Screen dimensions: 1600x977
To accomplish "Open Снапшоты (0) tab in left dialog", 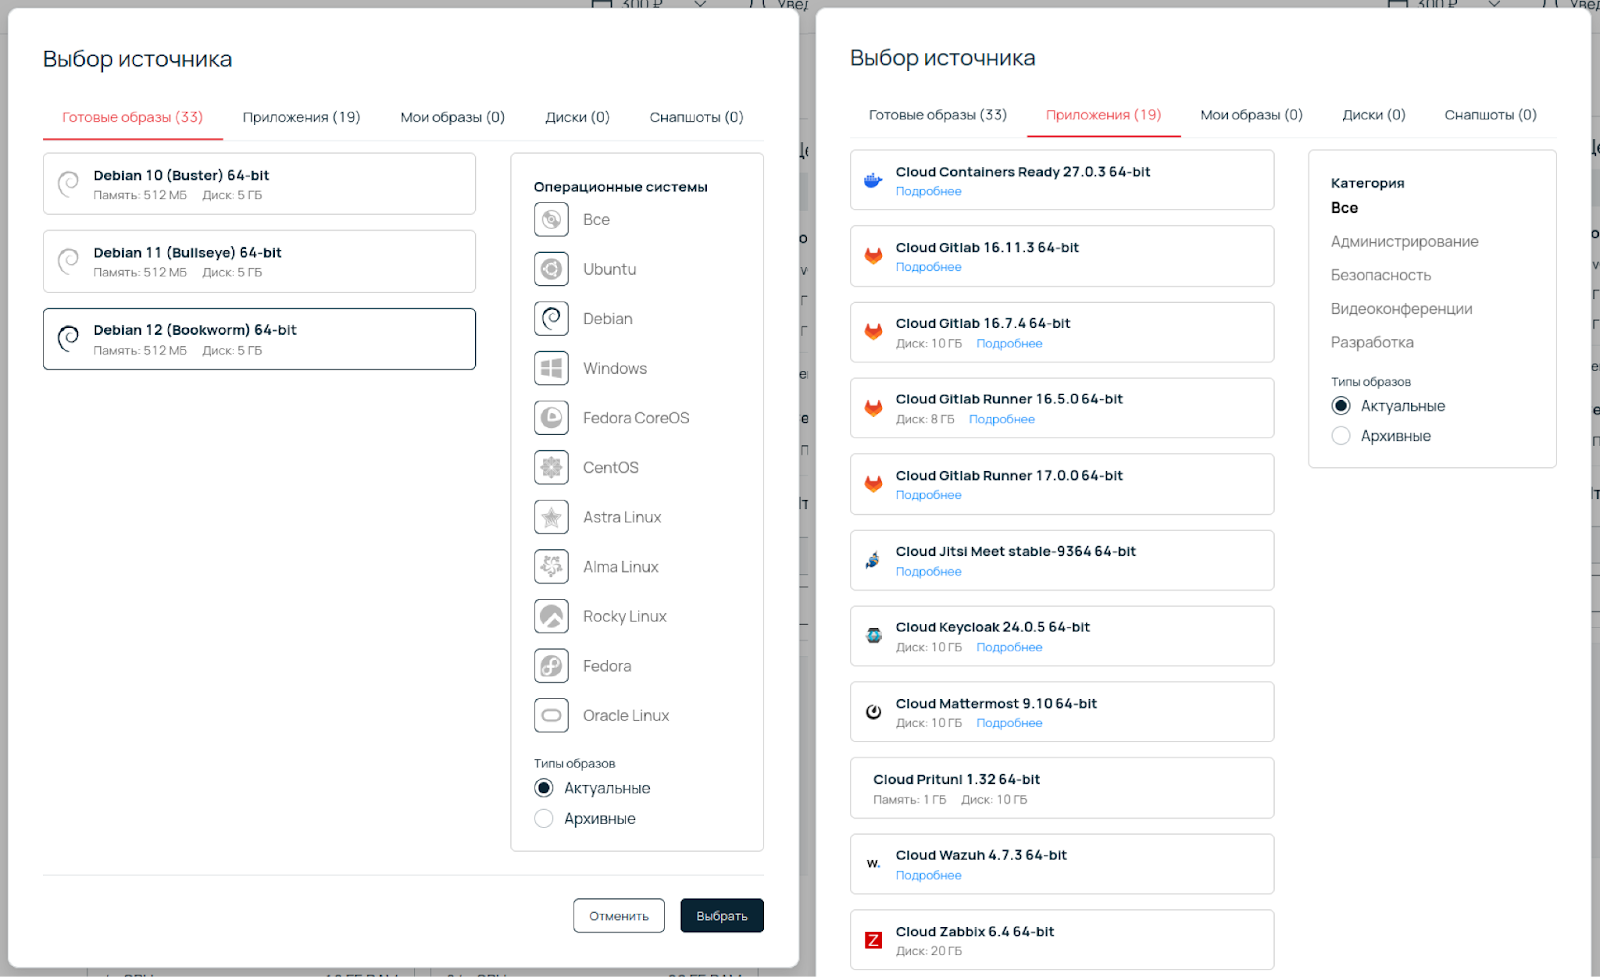I will 696,117.
